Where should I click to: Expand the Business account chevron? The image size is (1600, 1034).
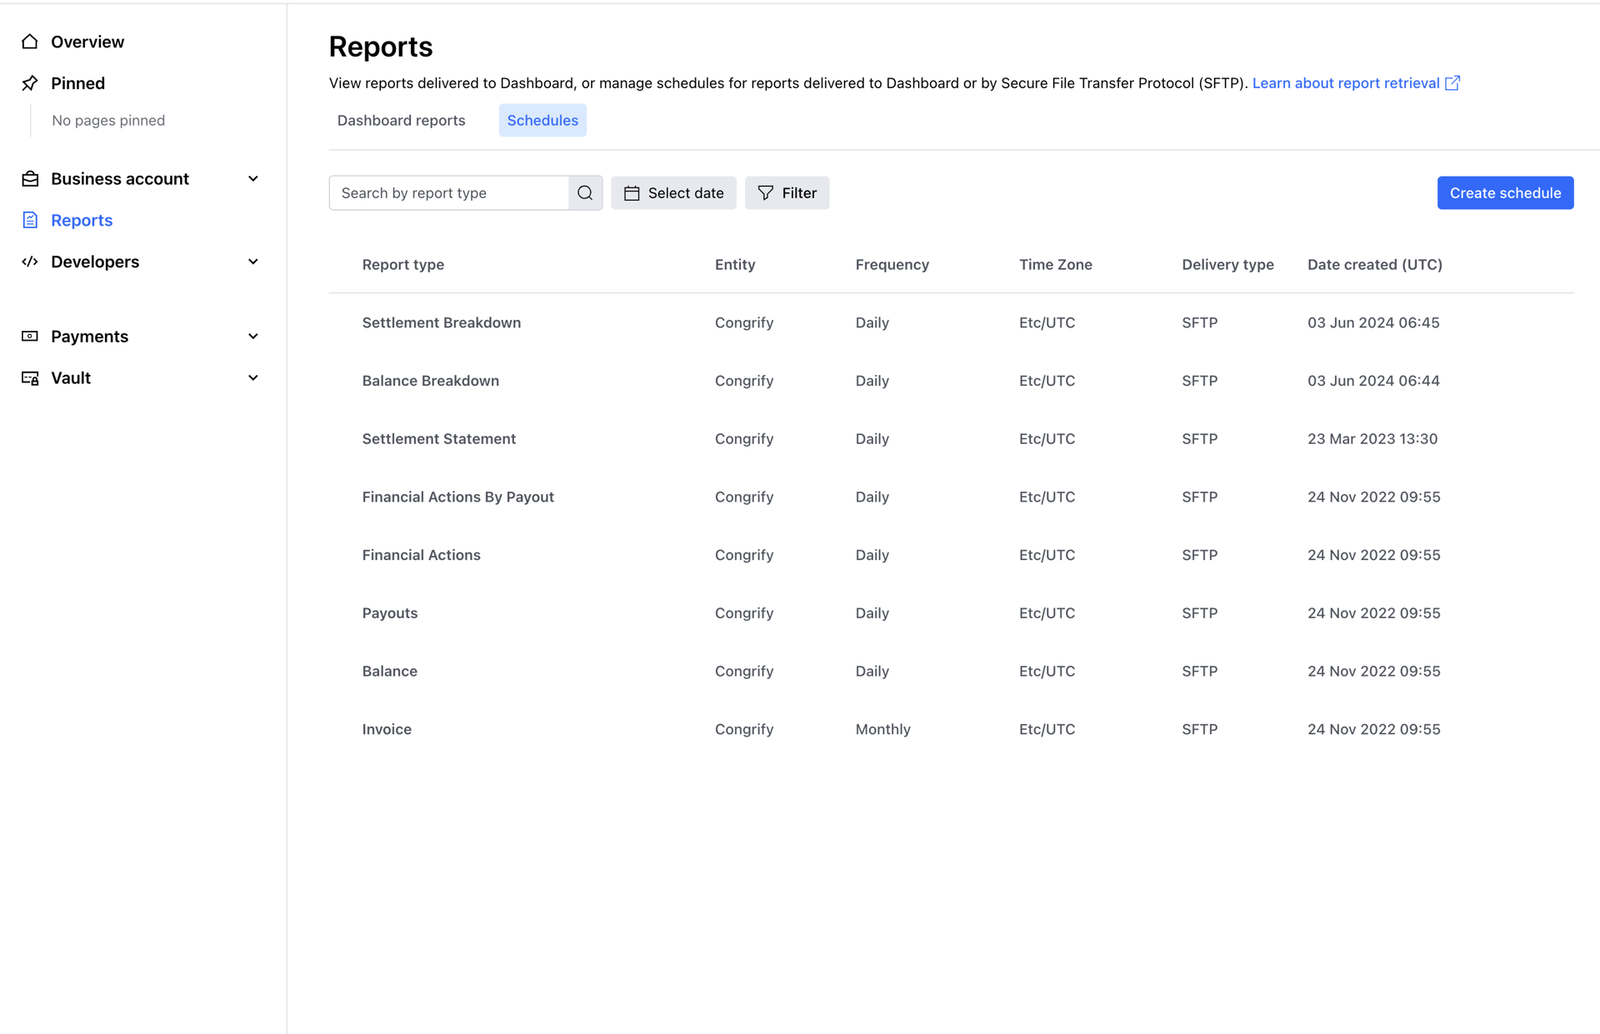tap(253, 179)
